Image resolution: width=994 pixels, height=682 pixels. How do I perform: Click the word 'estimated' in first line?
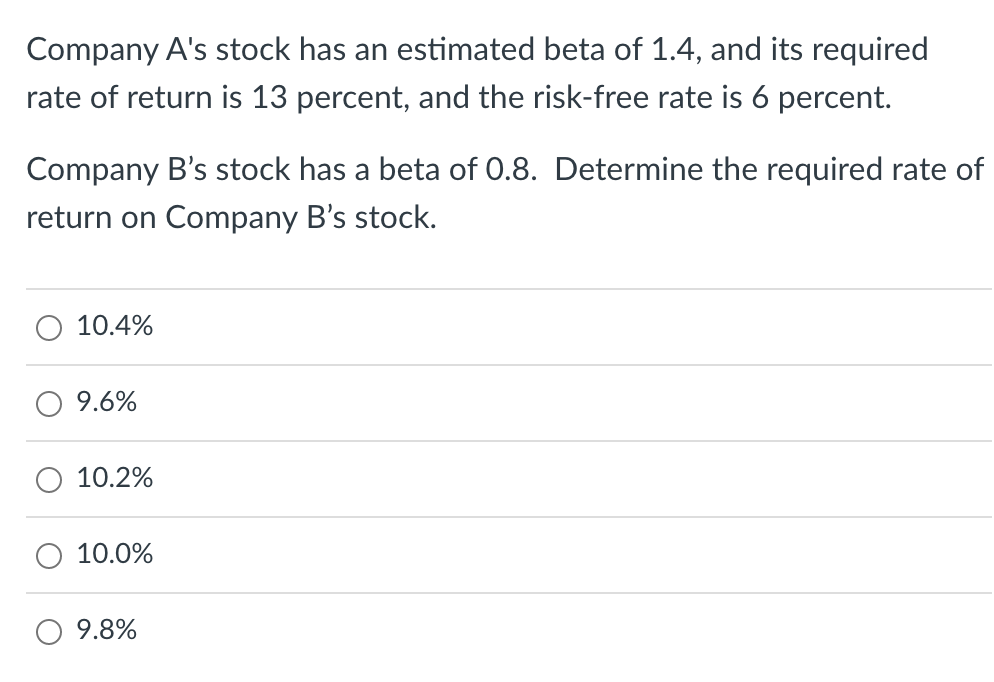(466, 49)
